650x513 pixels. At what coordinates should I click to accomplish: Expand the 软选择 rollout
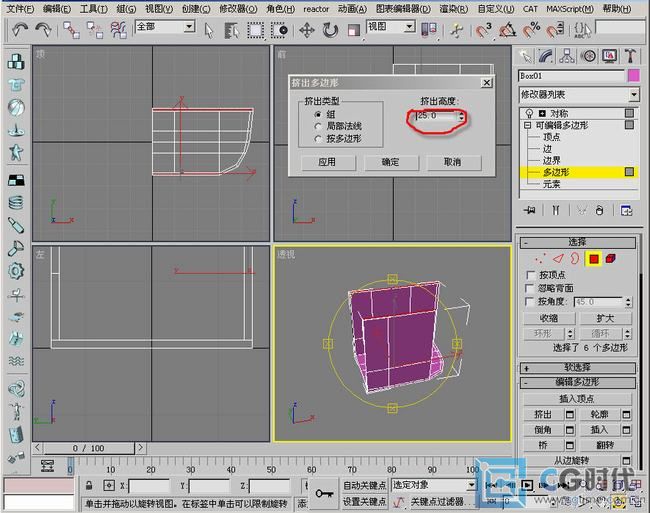[x=577, y=368]
